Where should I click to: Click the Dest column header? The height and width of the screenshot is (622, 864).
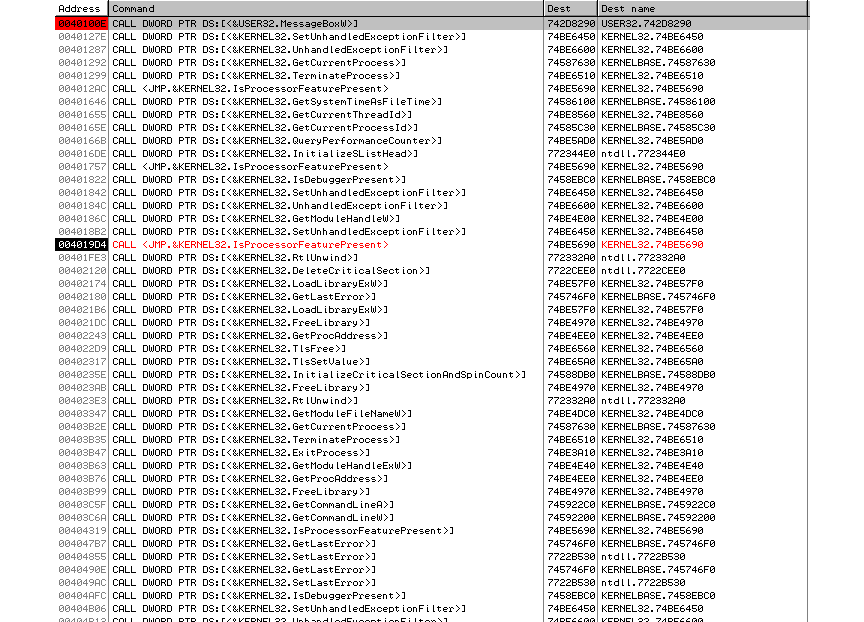[x=571, y=9]
